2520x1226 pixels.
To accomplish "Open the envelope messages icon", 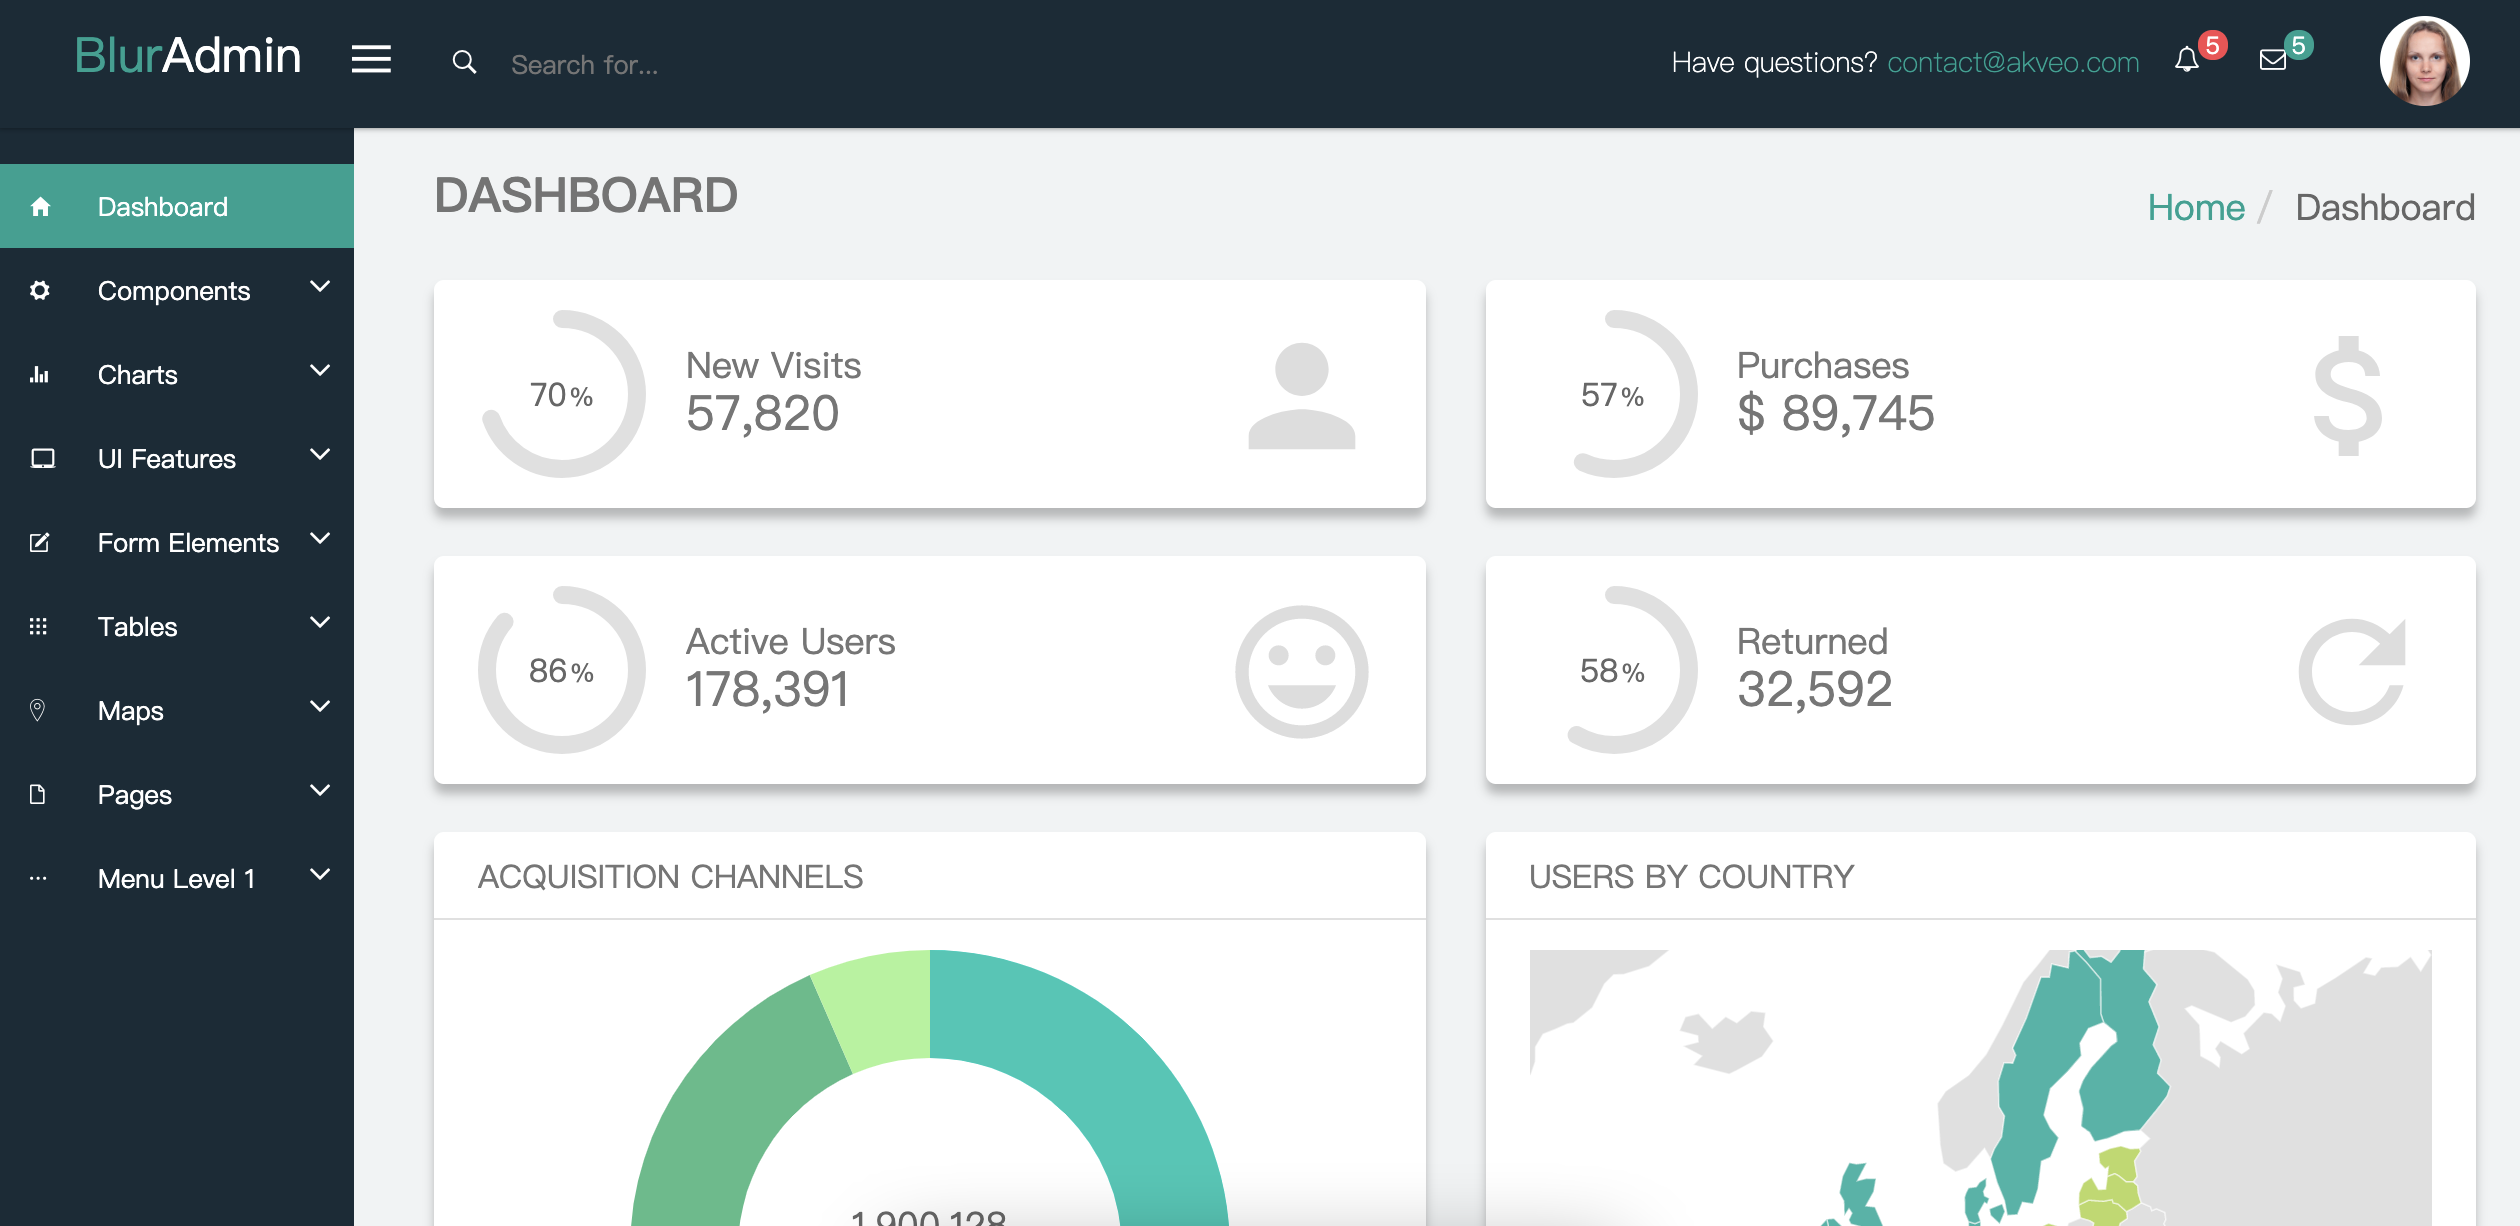I will pos(2273,61).
